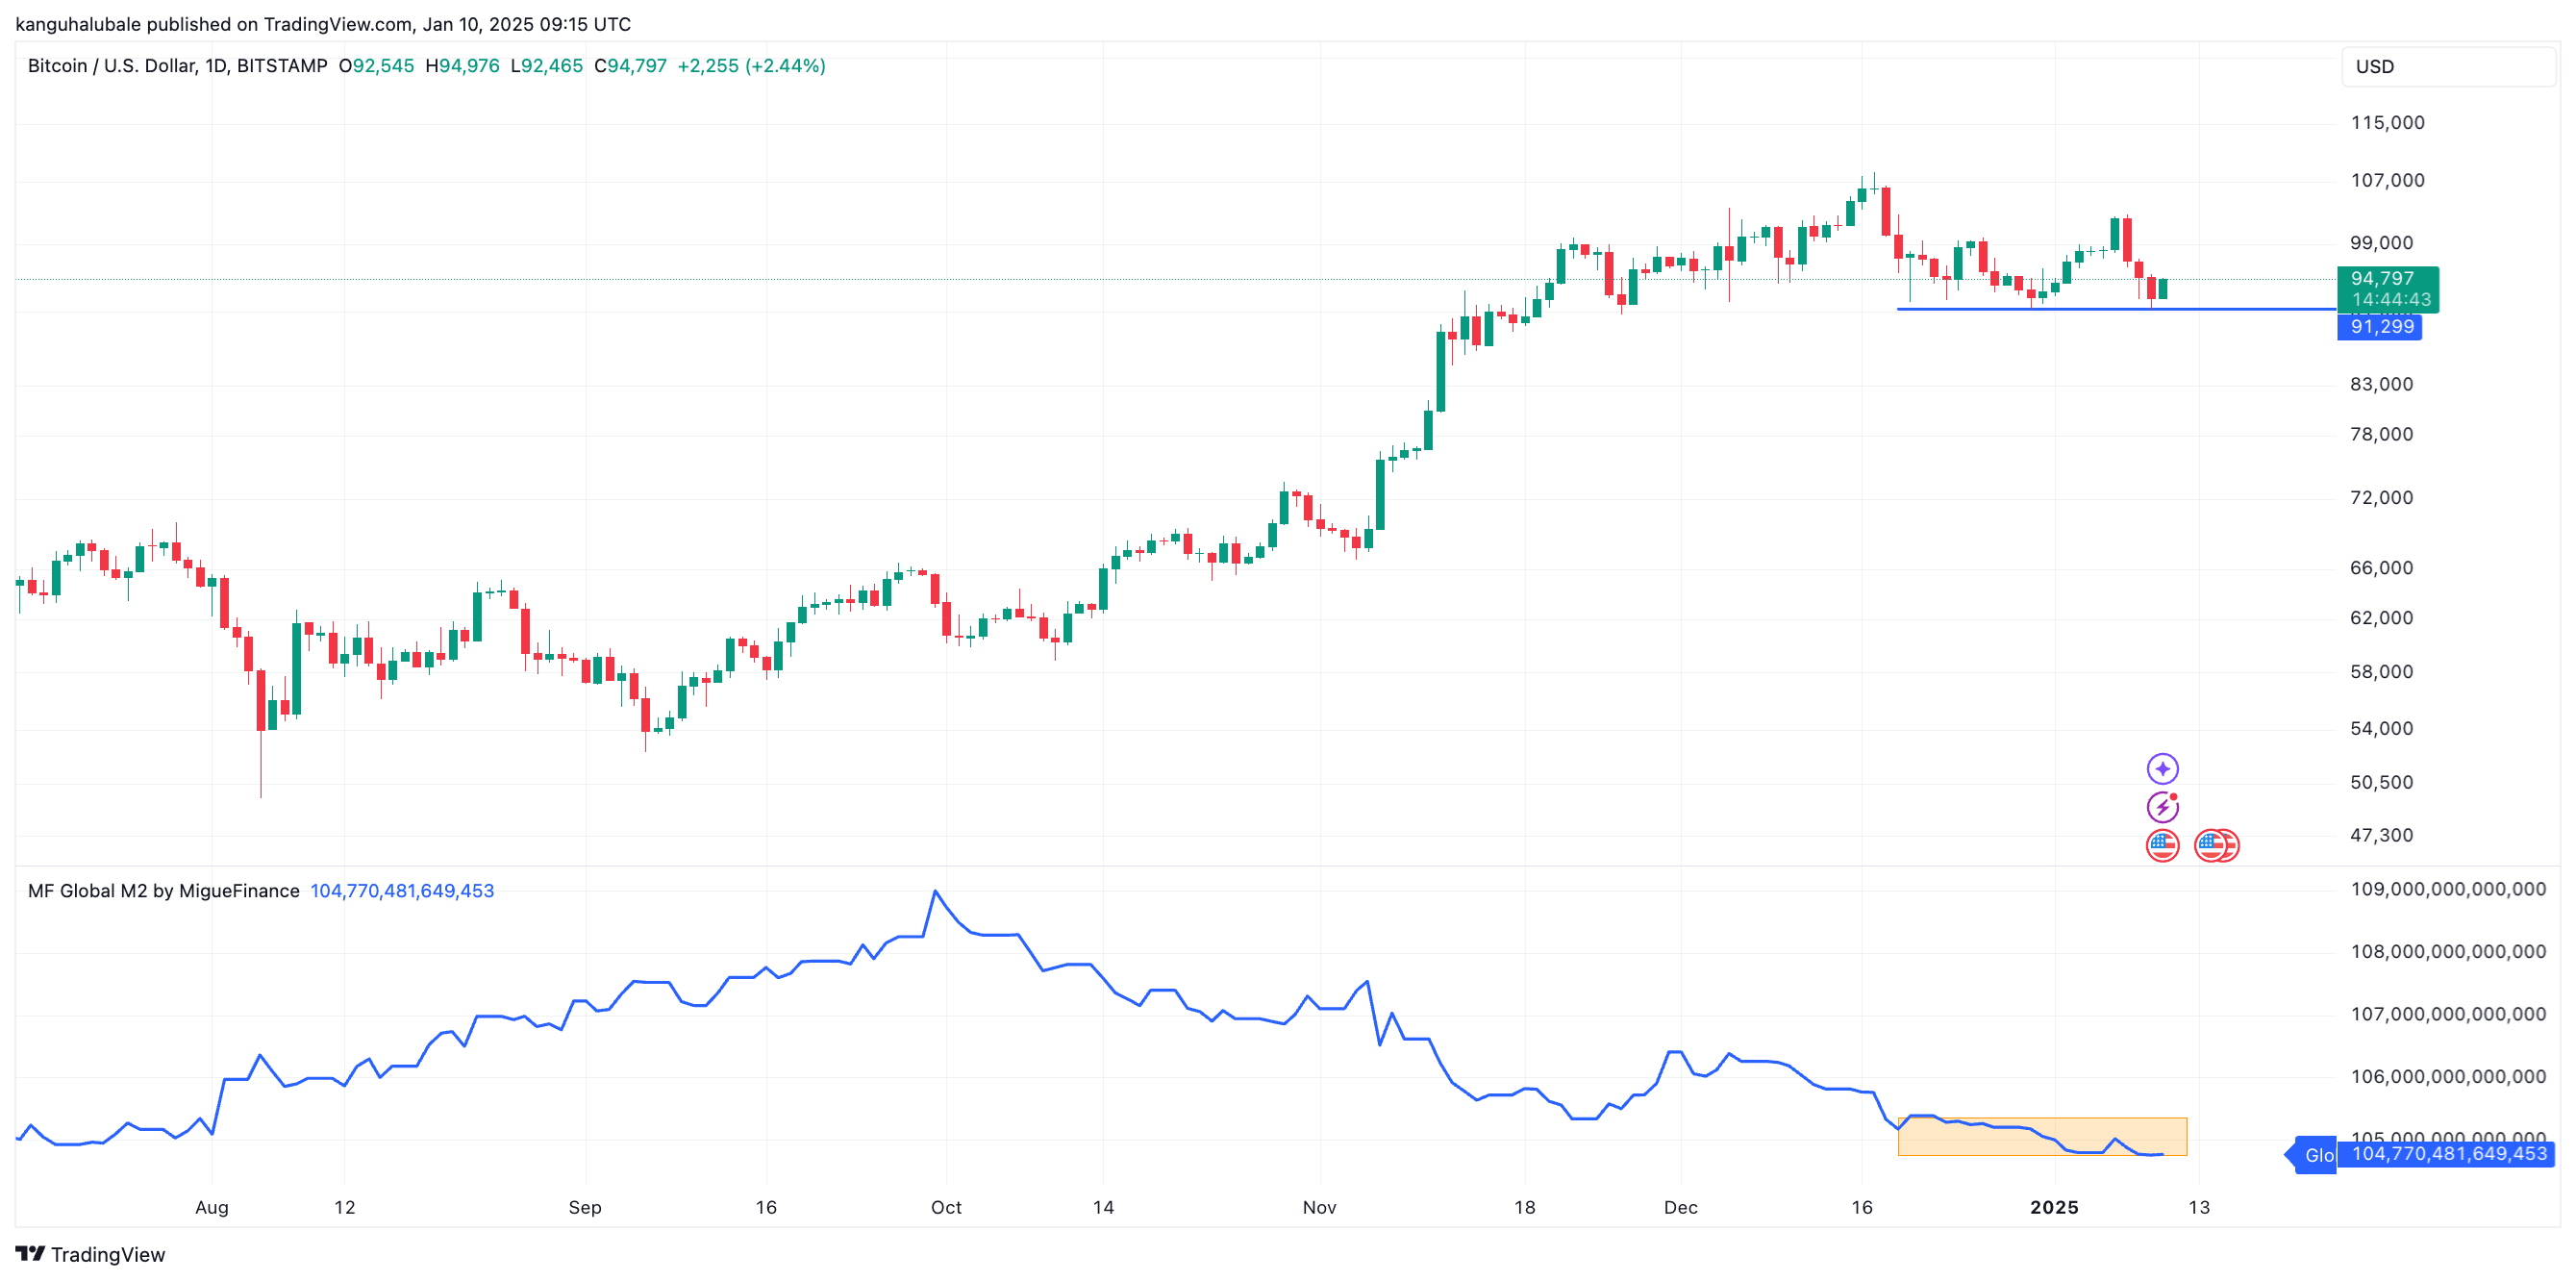2576x1281 pixels.
Task: Click the 104,770,481,649,453 M2 value tag
Action: coord(2448,1154)
